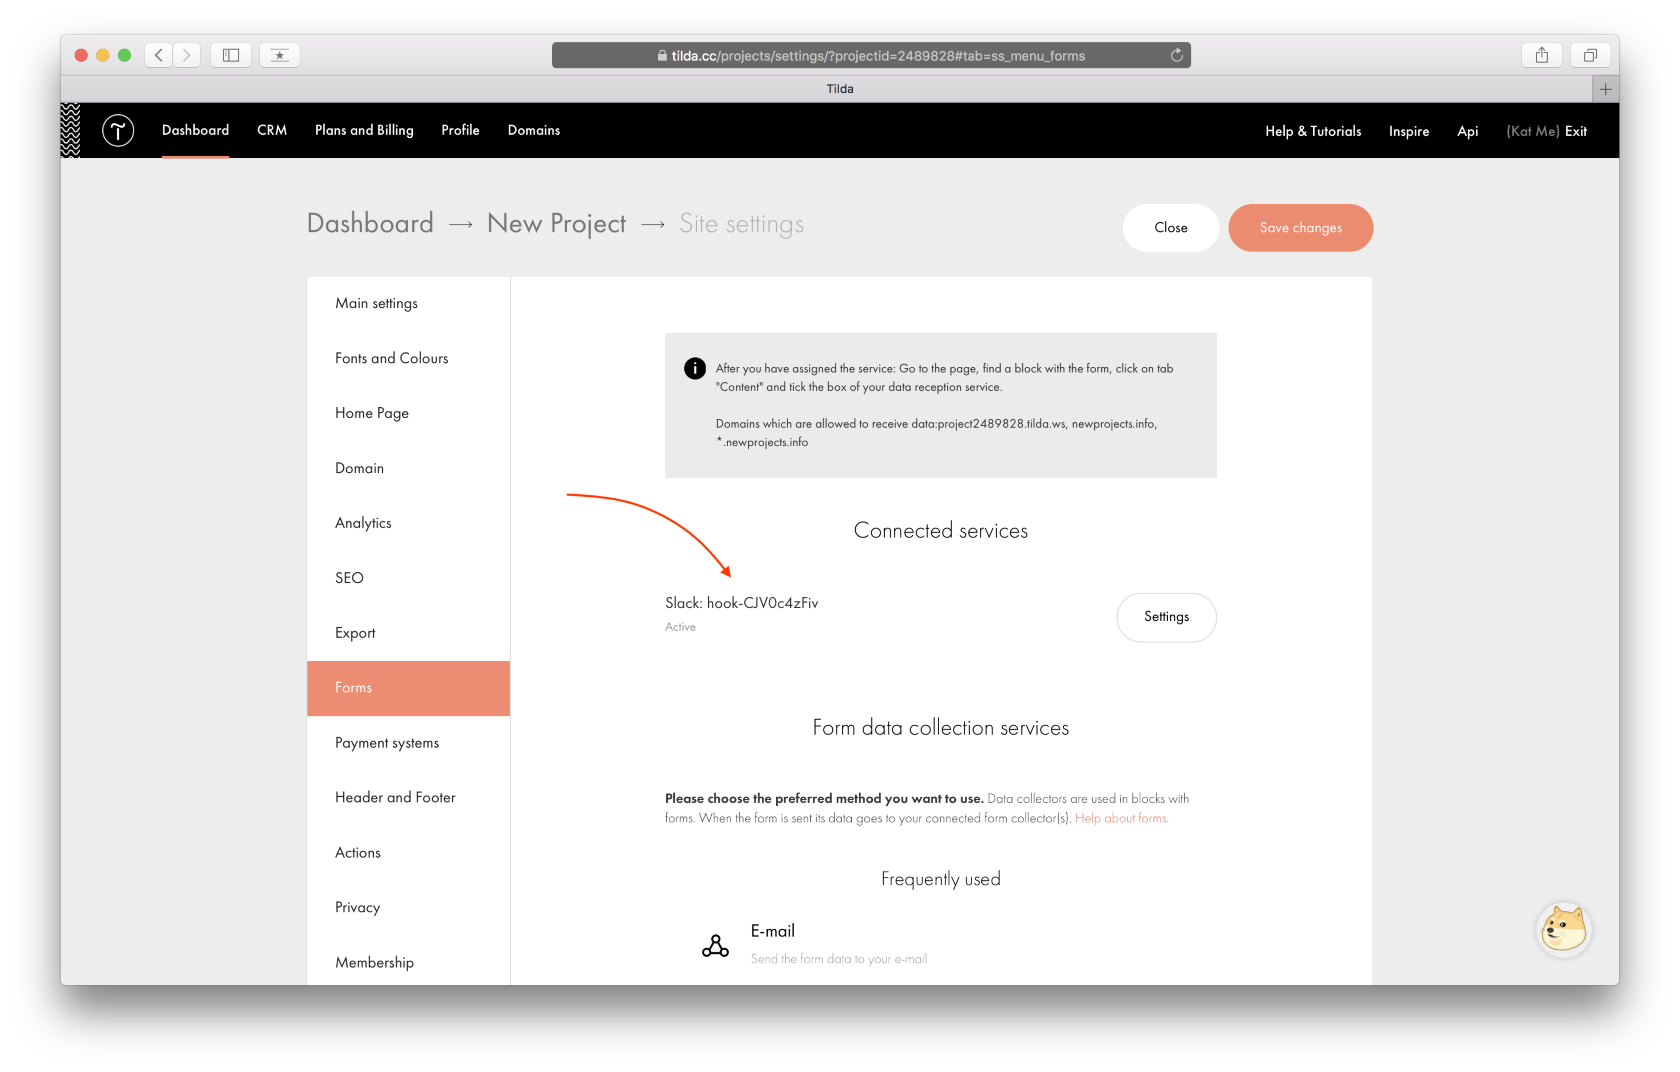Select the Payment systems tab
1680x1072 pixels.
[387, 742]
